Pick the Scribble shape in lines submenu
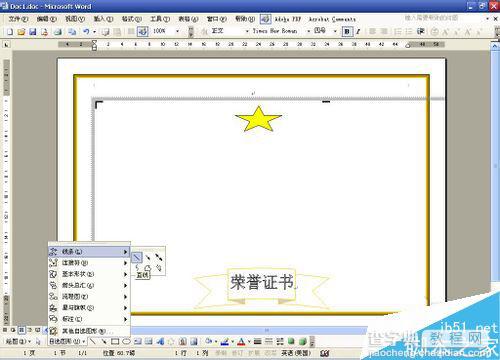The height and width of the screenshot is (360, 500). (x=158, y=267)
